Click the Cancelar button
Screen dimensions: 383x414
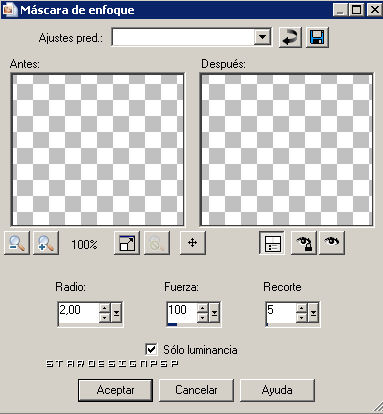pos(196,390)
